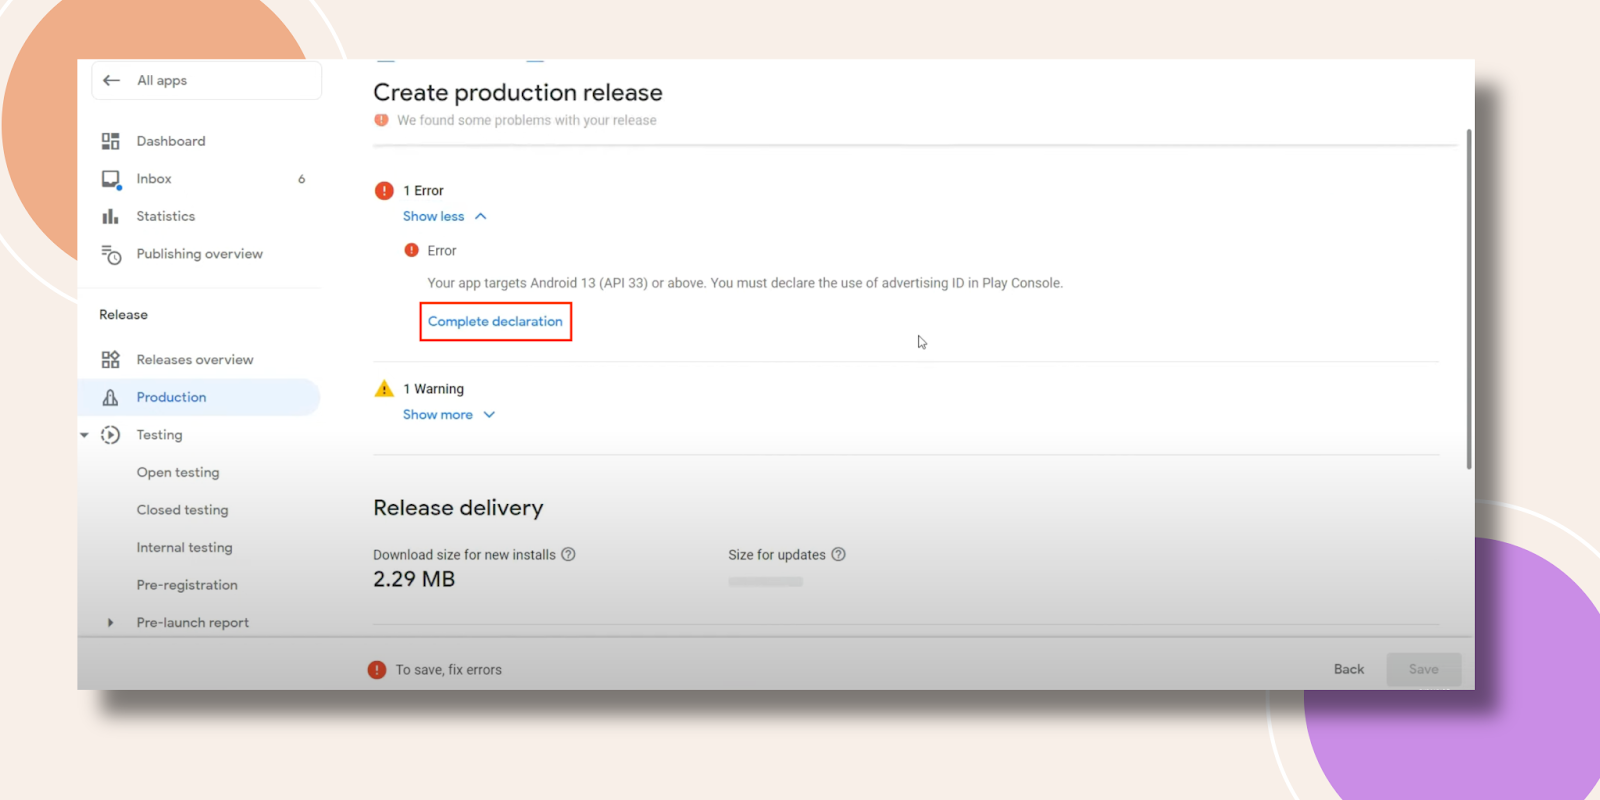Click the '1 Error' label
1600x800 pixels.
point(423,191)
